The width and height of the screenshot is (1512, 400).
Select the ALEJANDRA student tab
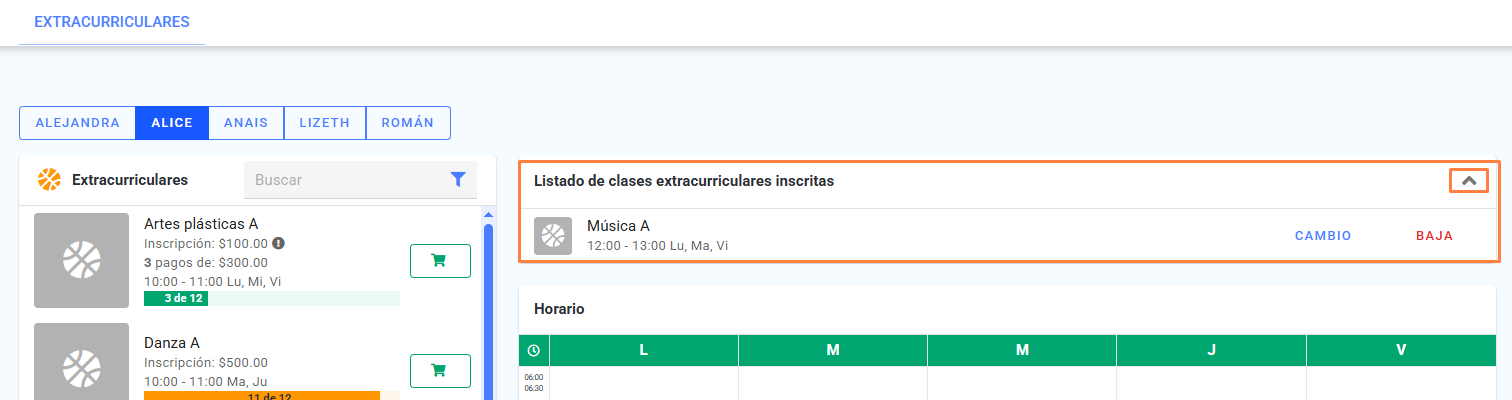(x=77, y=123)
